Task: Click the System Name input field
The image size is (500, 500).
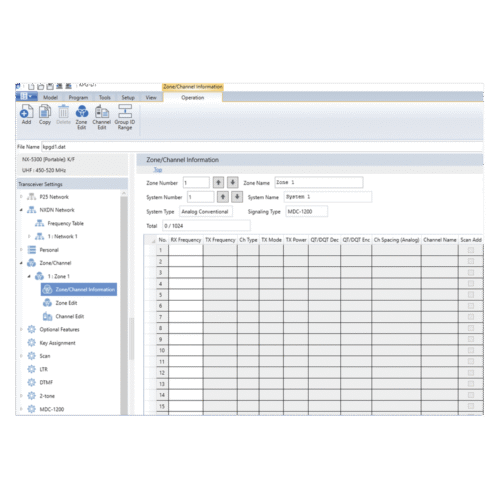Action: (x=328, y=197)
